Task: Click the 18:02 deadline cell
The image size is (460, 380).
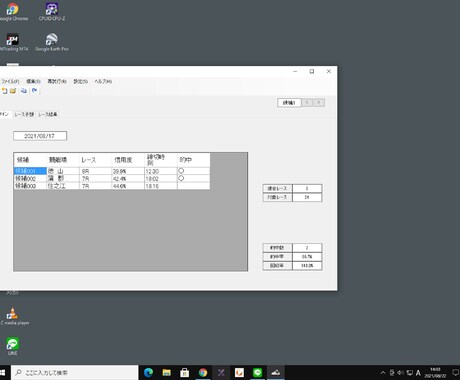Action: [x=160, y=179]
